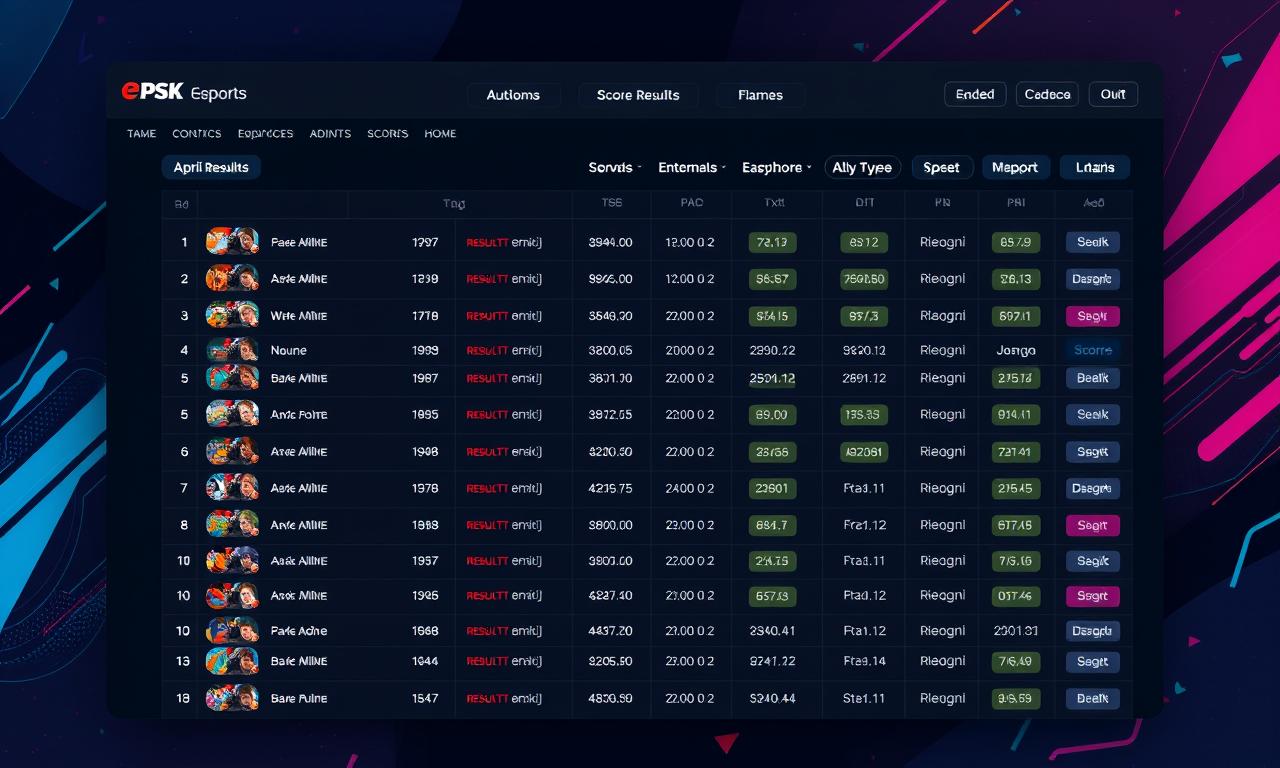Click the Scorre link in Noune row
The width and height of the screenshot is (1280, 768).
click(x=1093, y=350)
